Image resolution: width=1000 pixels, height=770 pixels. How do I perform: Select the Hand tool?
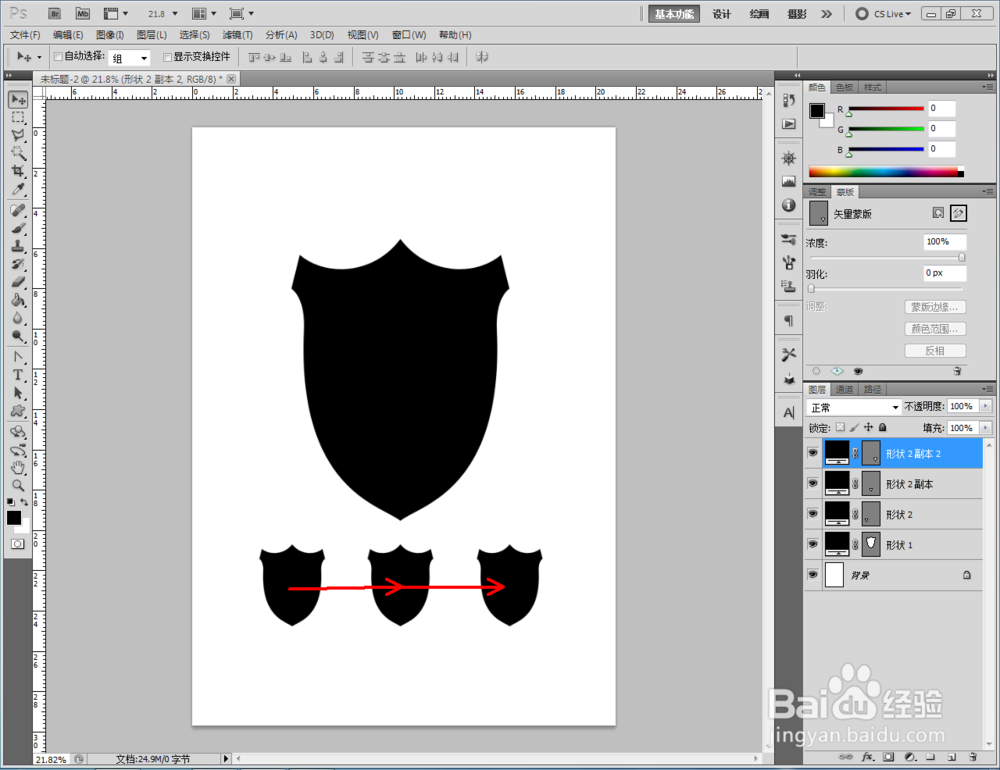click(x=18, y=468)
